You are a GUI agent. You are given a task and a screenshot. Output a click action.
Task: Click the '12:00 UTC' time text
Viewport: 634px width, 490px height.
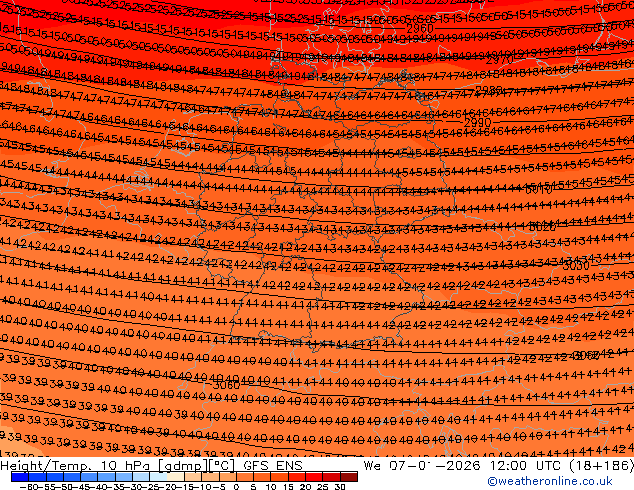pos(525,466)
